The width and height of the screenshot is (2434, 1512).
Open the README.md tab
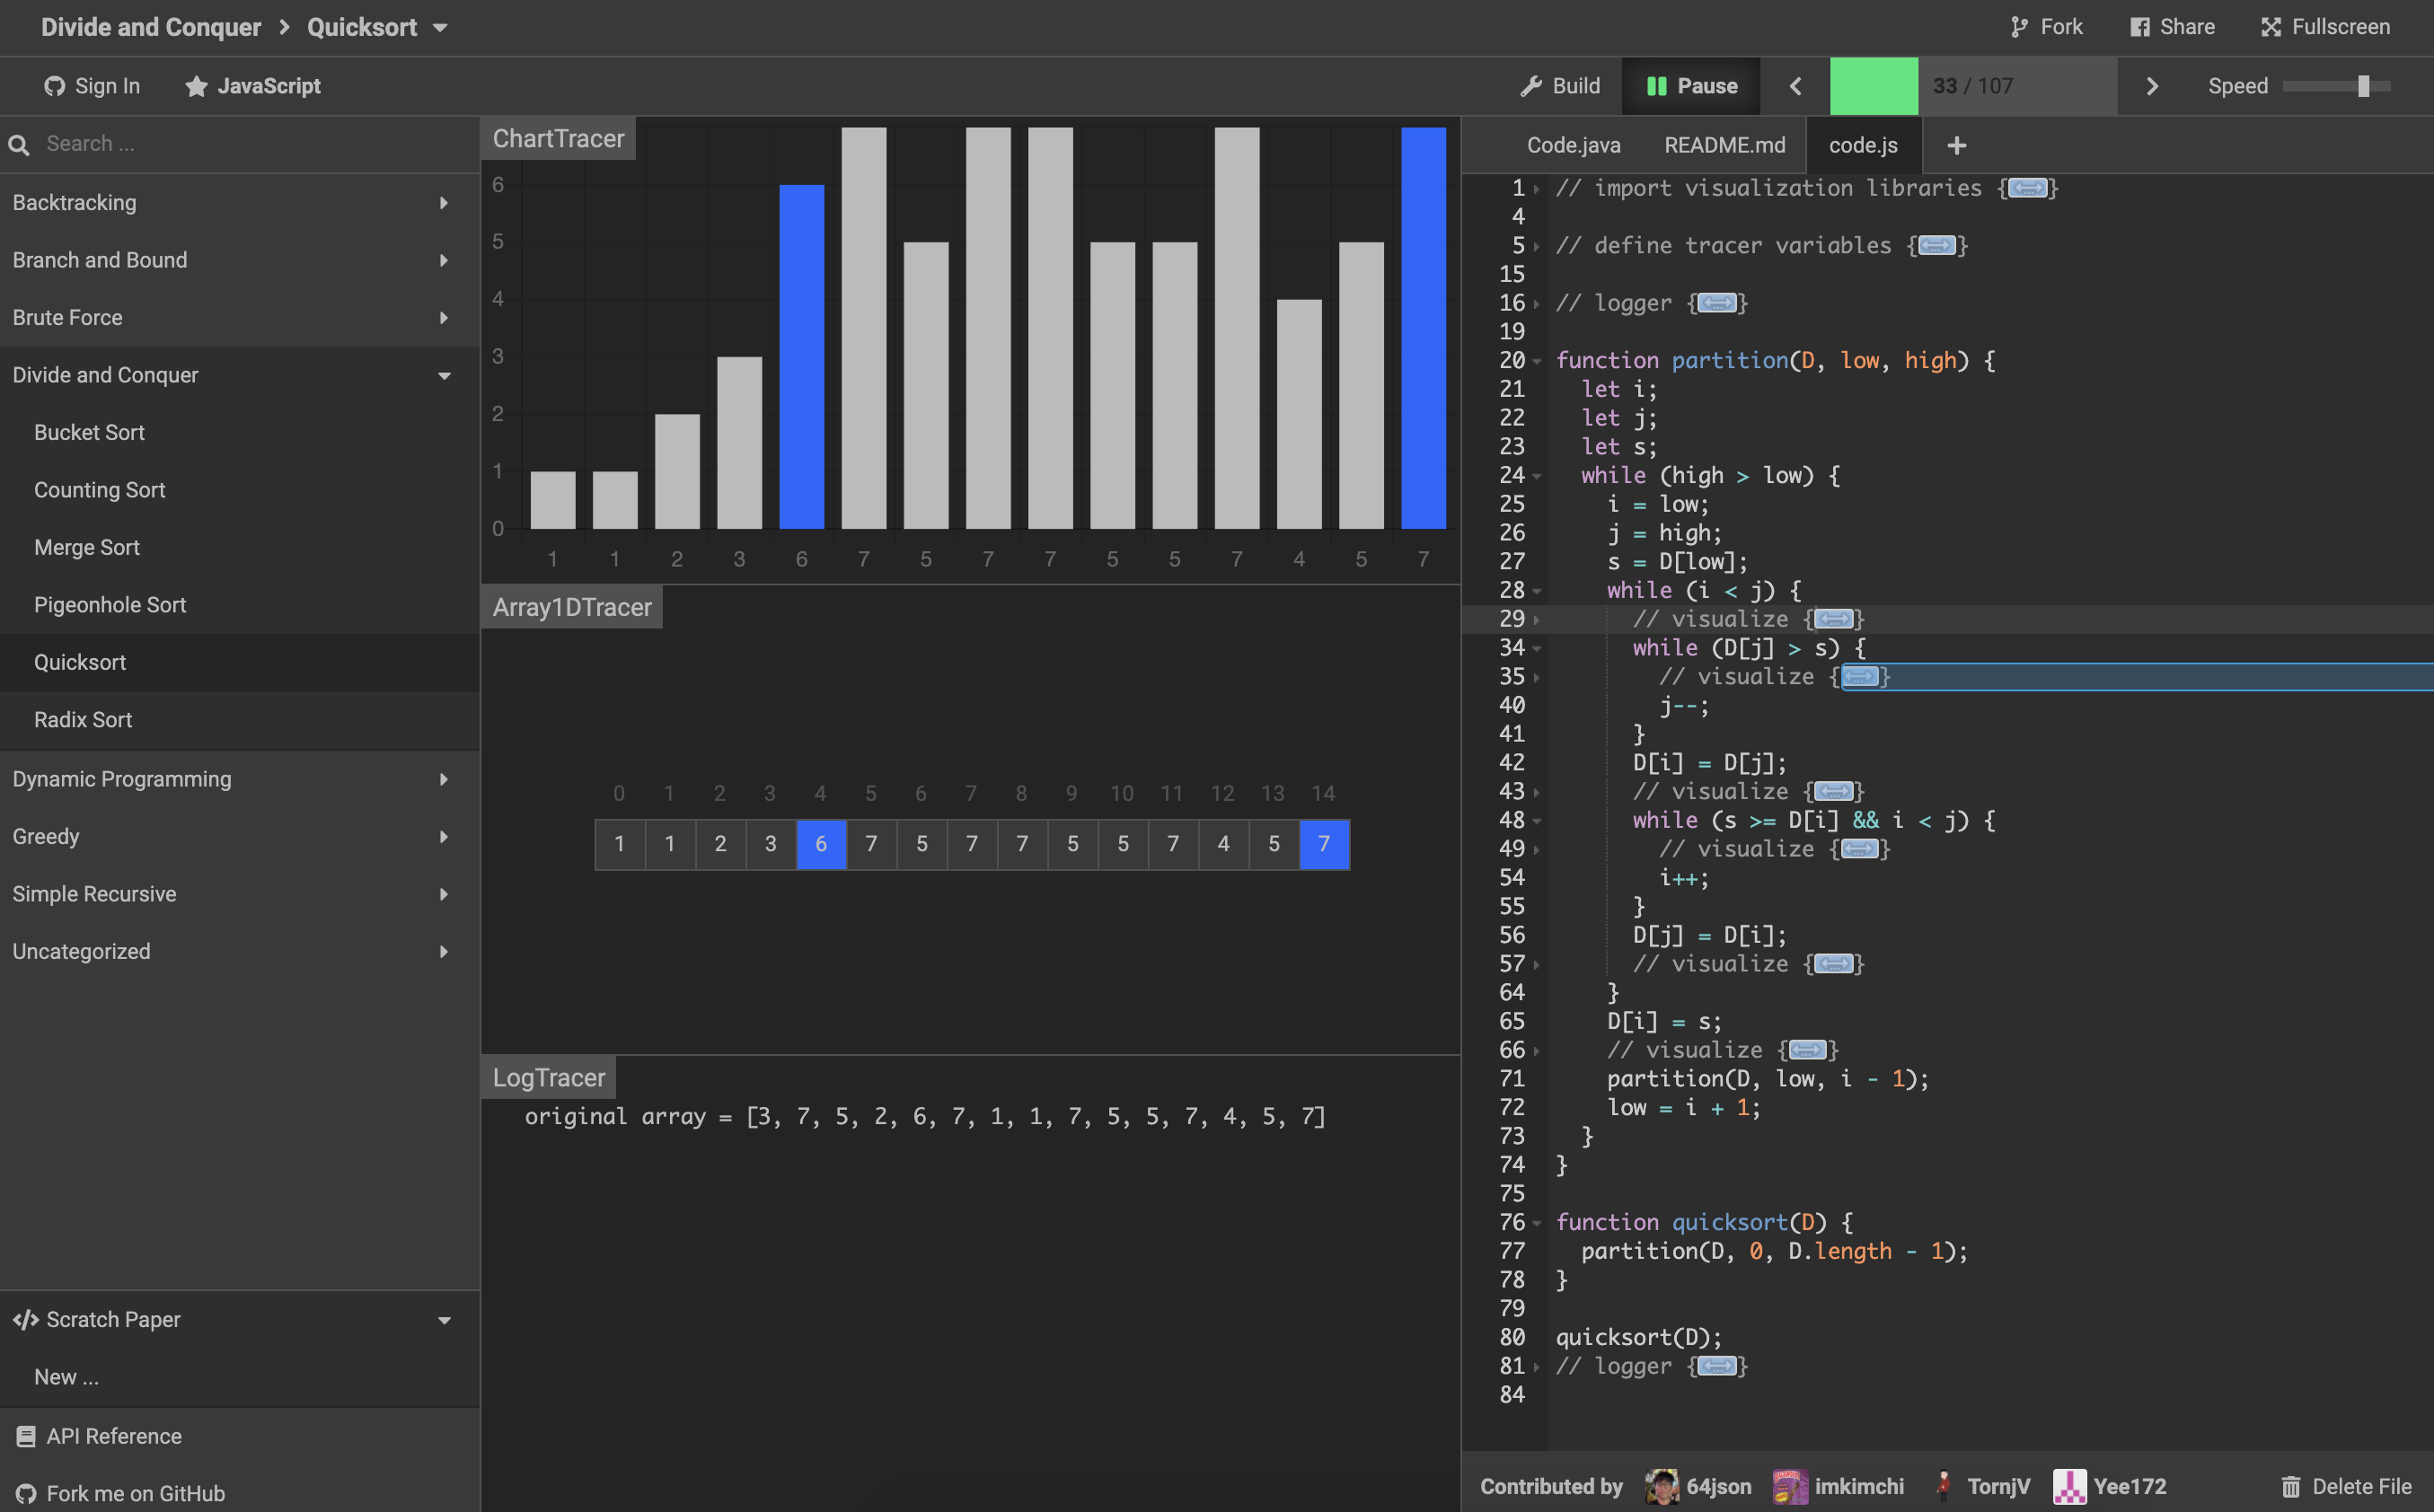click(1724, 145)
